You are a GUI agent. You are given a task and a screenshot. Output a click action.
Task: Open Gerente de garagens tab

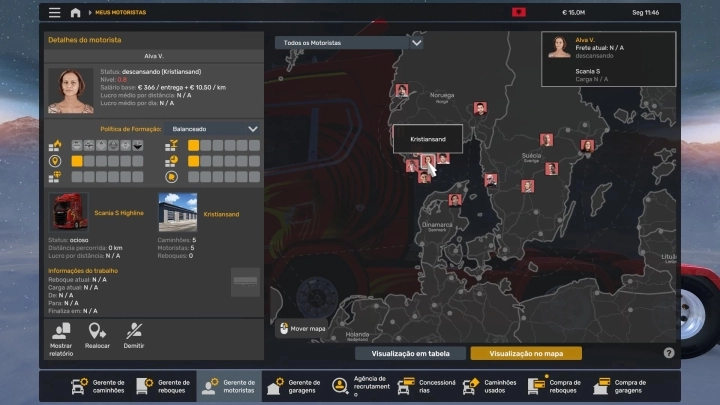tap(294, 386)
